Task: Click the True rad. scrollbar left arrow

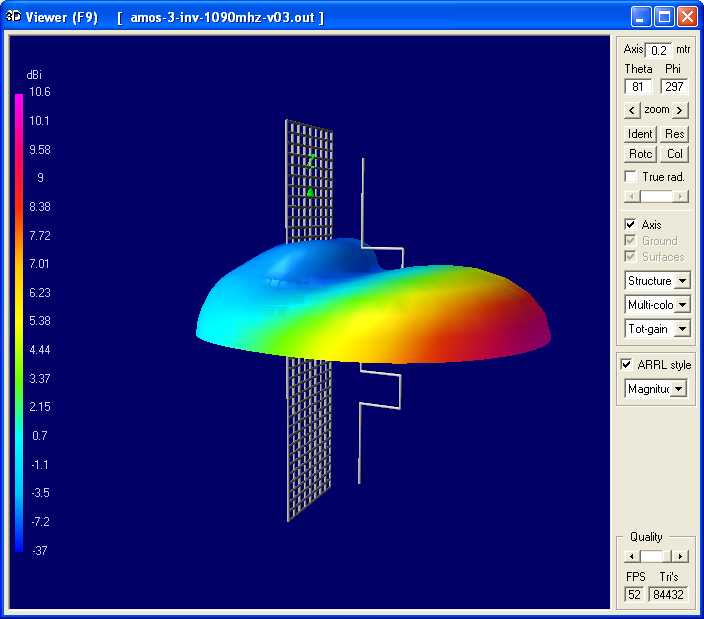Action: (630, 197)
